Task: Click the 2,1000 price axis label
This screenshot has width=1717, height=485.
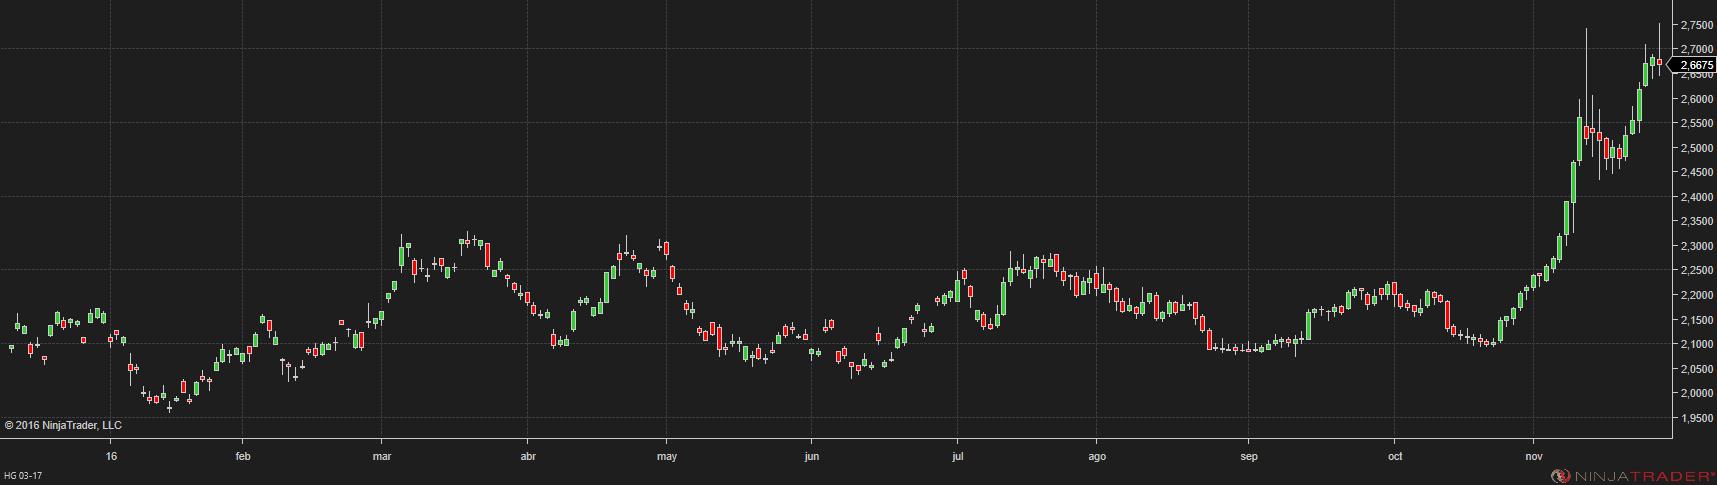Action: coord(1696,344)
